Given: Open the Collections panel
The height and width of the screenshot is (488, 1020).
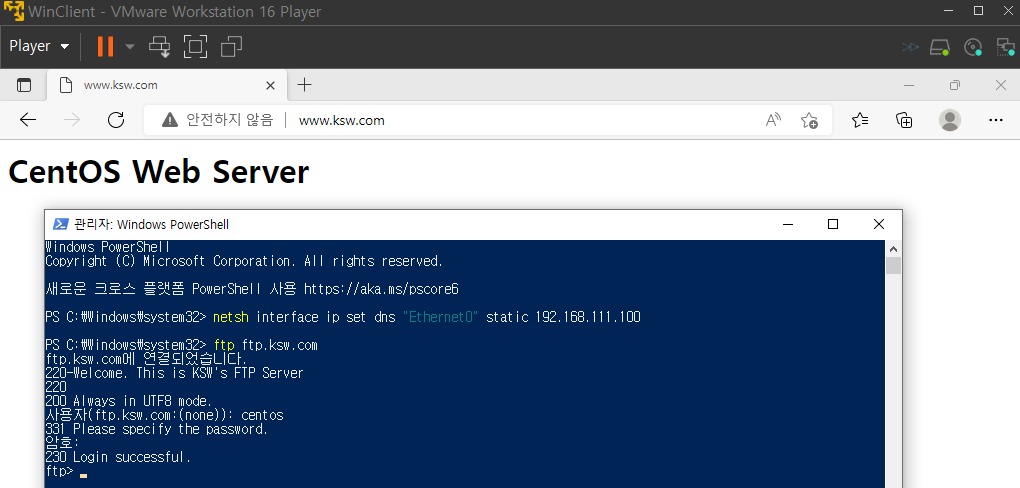Looking at the screenshot, I should 904,120.
